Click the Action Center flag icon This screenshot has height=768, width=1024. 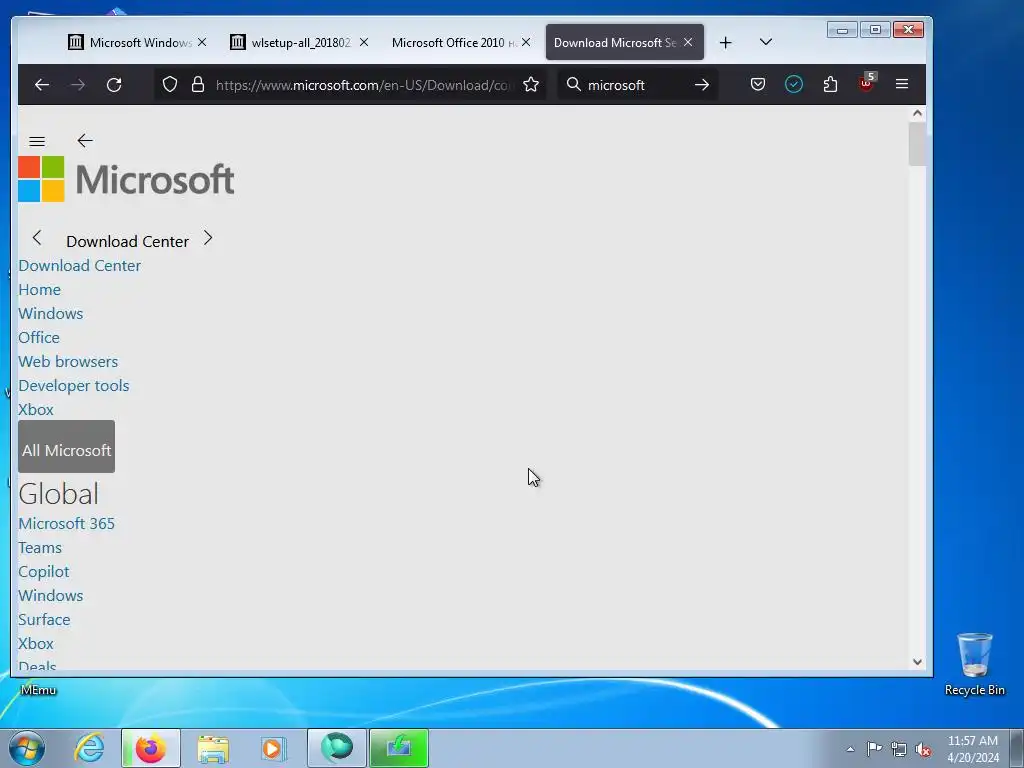pyautogui.click(x=874, y=749)
